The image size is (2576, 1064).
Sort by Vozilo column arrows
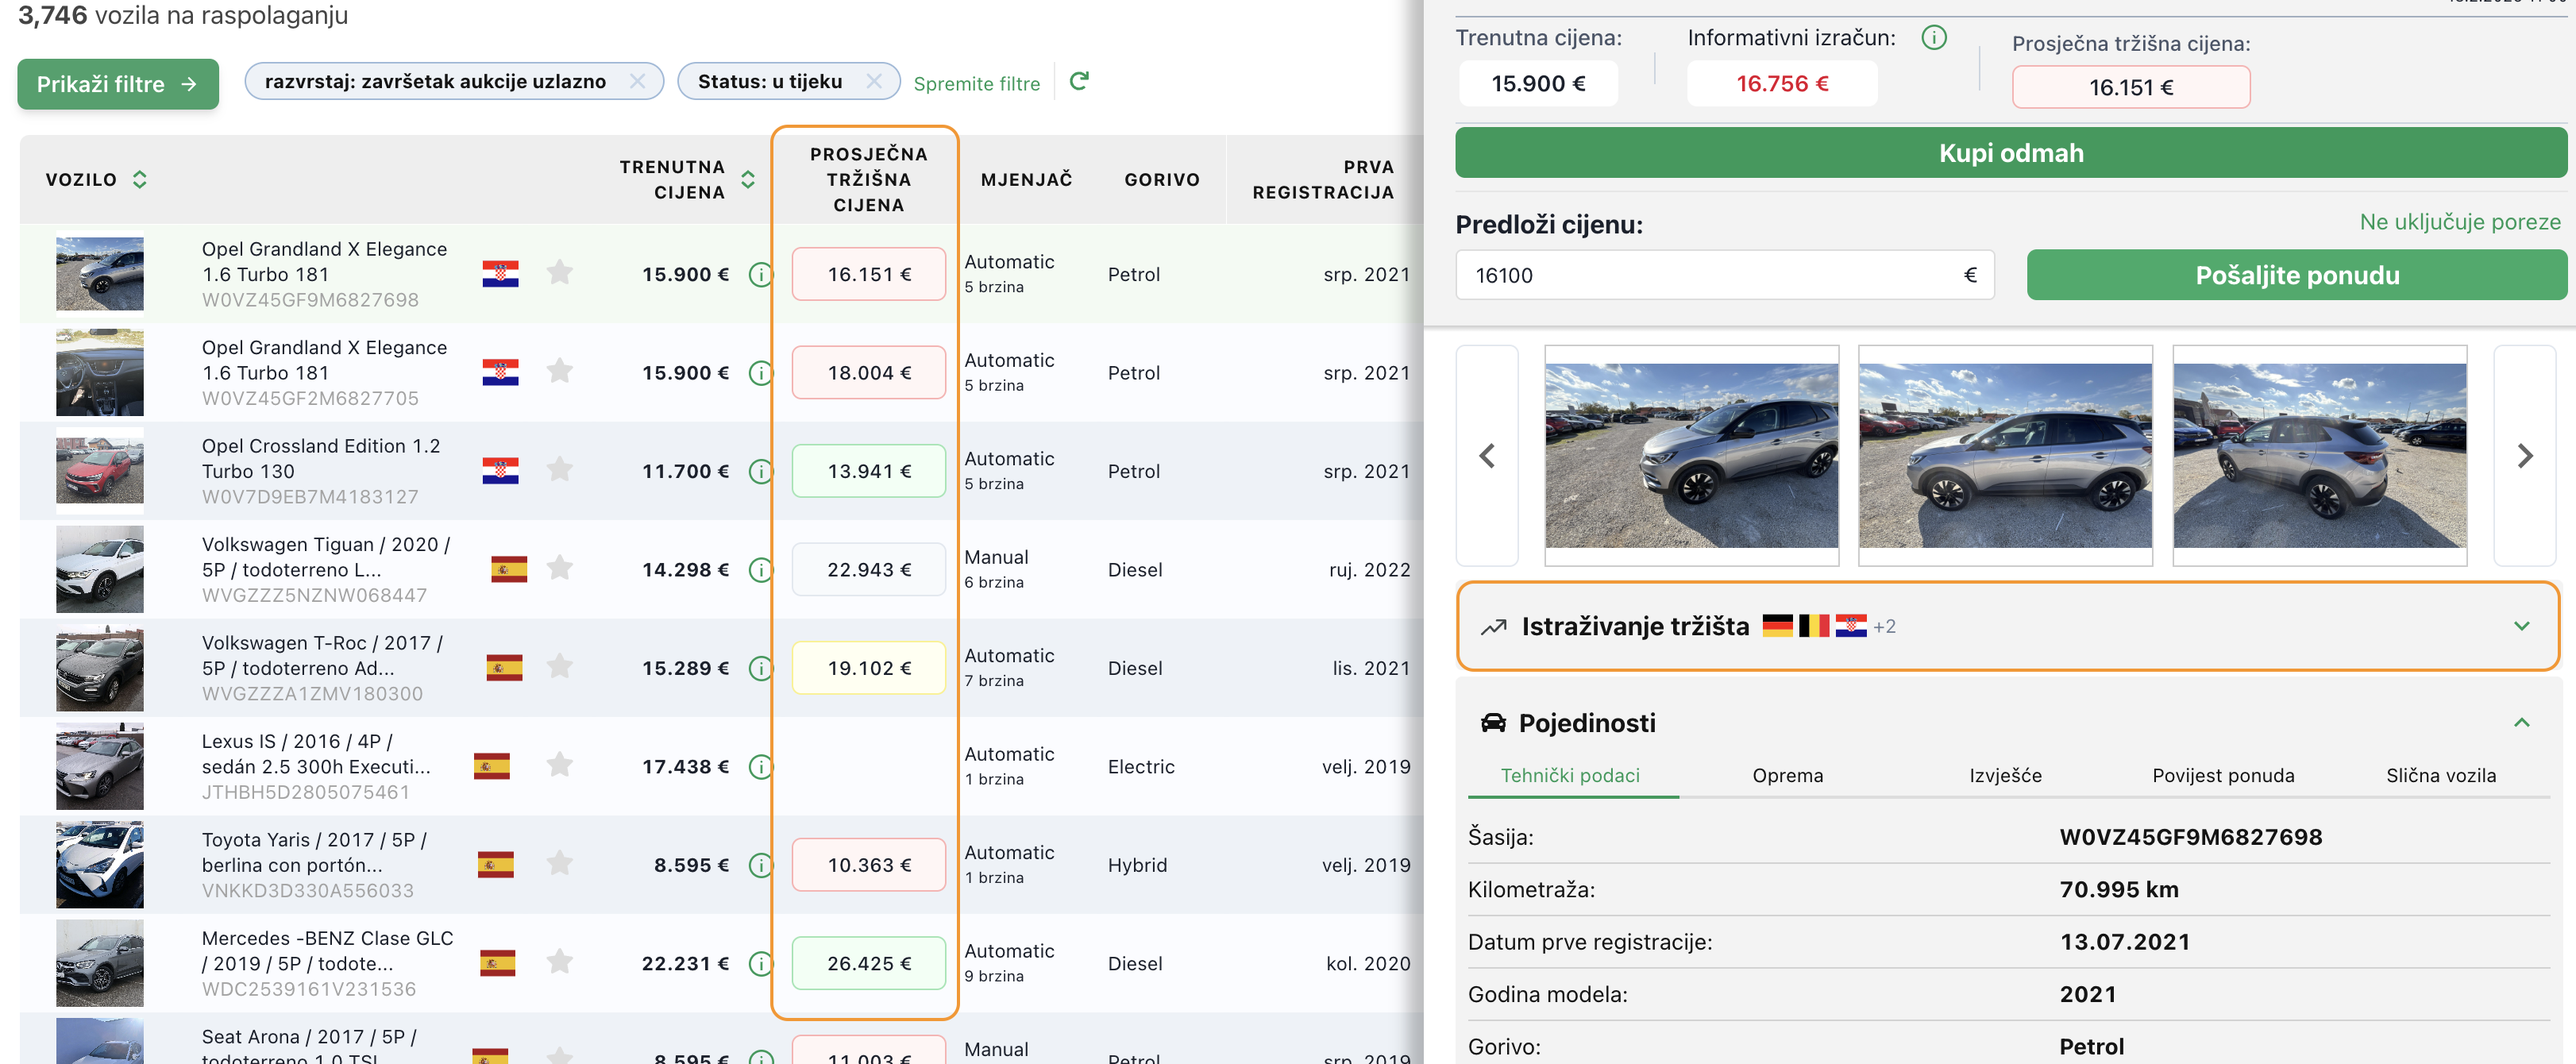(x=140, y=179)
